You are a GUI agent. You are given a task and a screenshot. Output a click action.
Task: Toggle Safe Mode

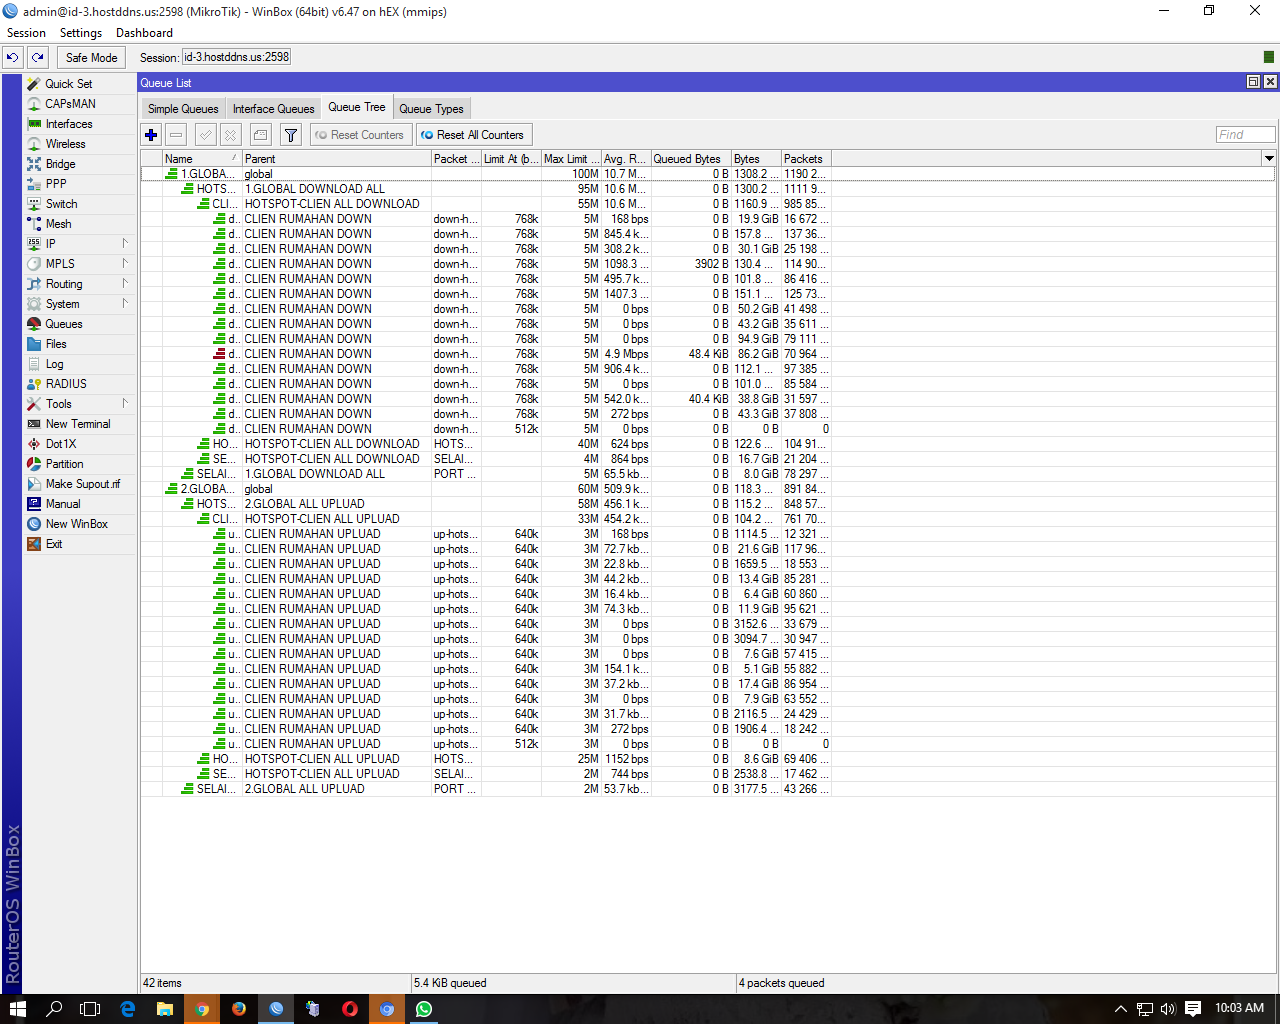coord(91,58)
